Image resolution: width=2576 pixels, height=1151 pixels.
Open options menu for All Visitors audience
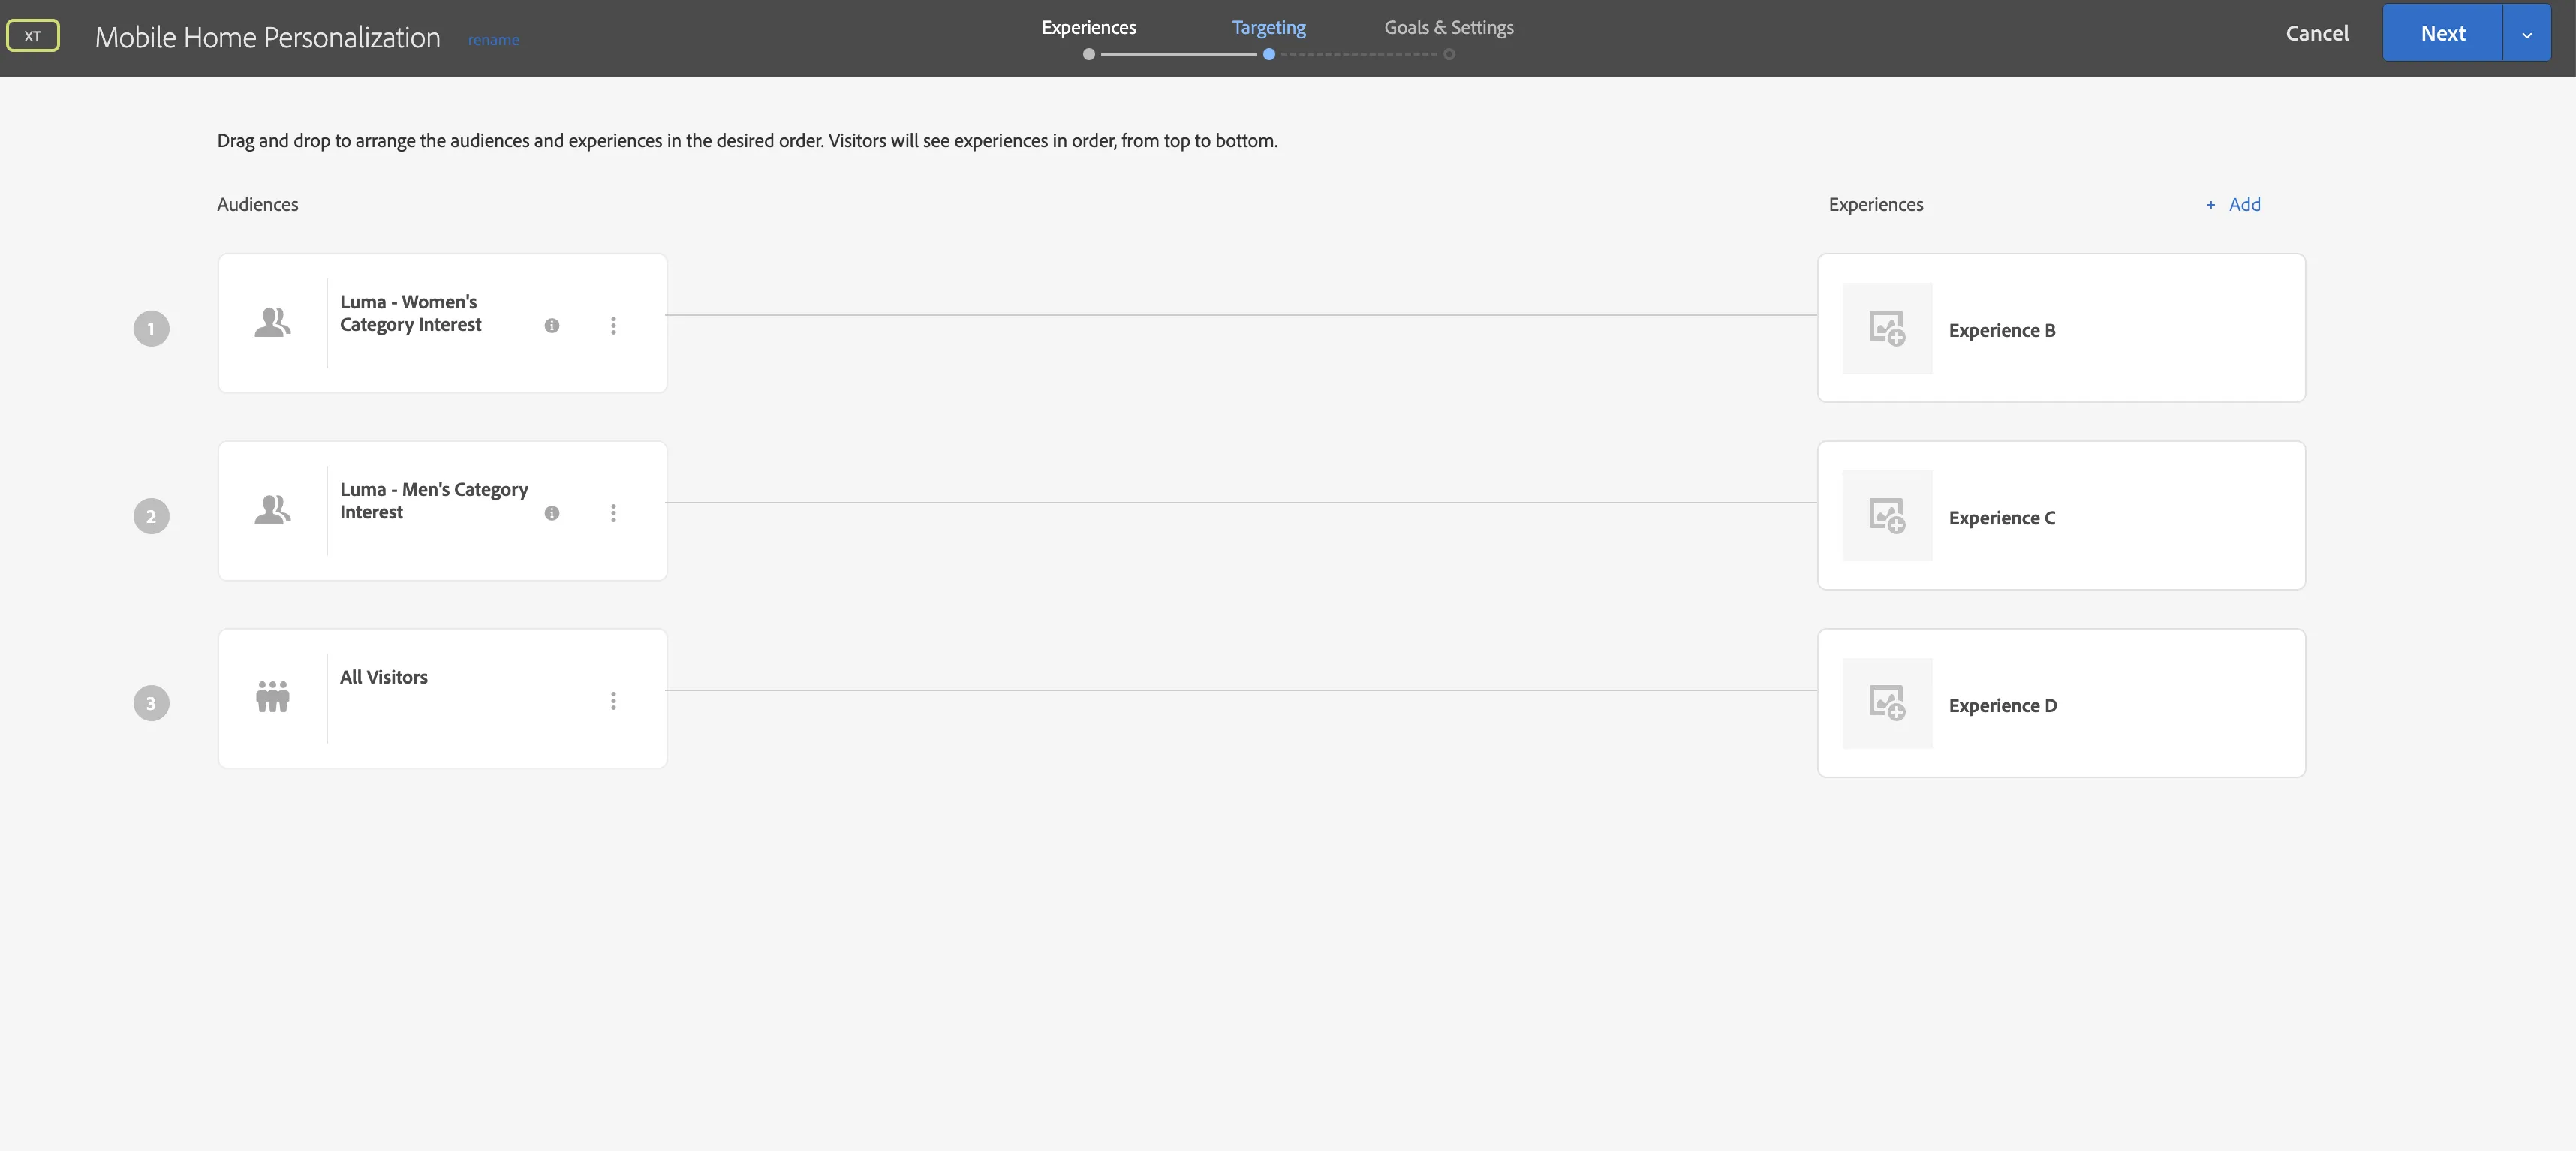point(613,701)
